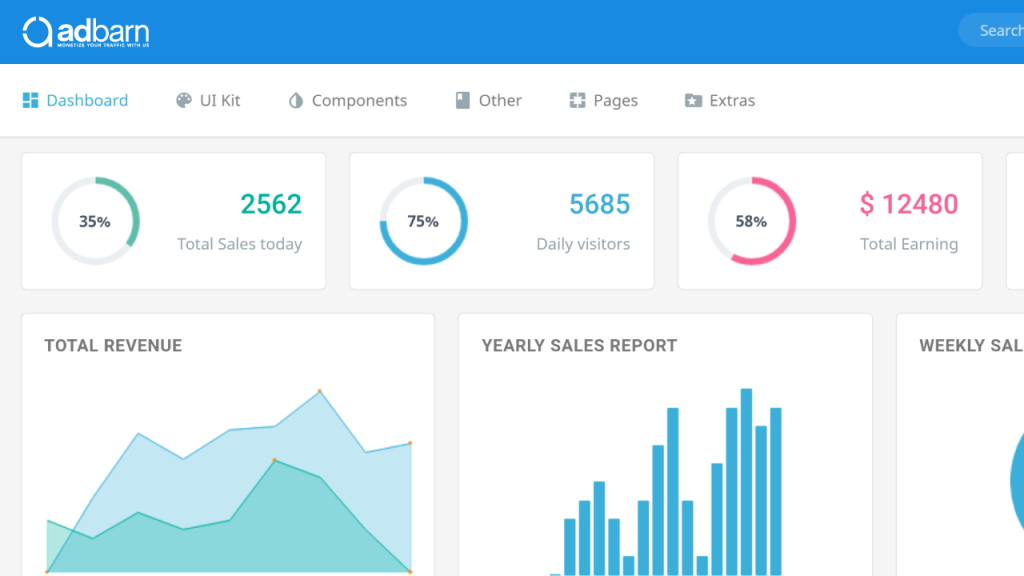Click the highest peak of the revenue chart
This screenshot has width=1024, height=576.
click(319, 391)
